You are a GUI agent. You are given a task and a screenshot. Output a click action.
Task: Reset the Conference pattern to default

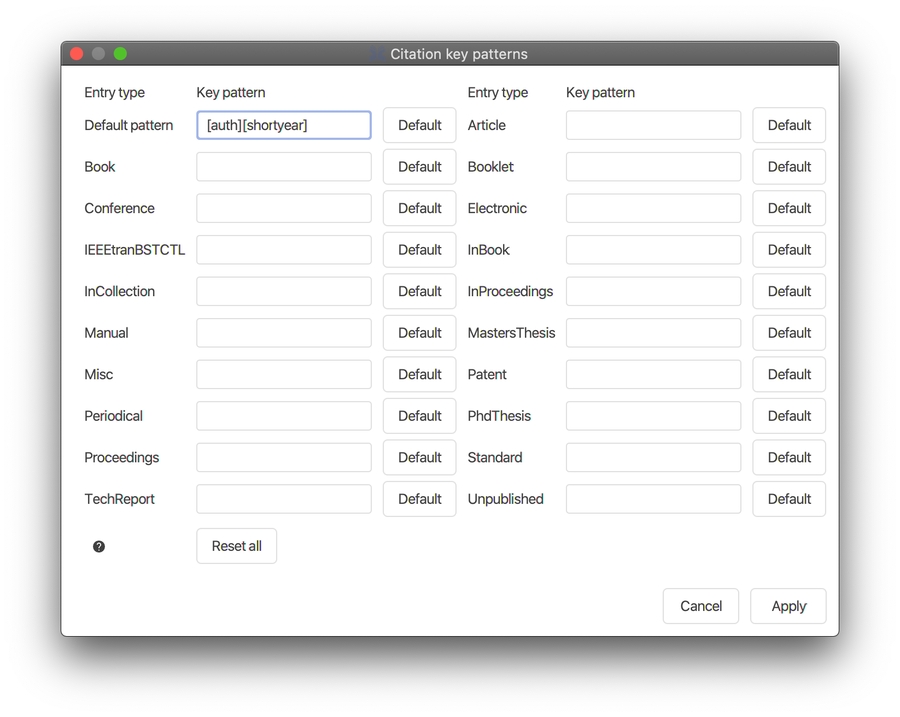click(x=419, y=208)
